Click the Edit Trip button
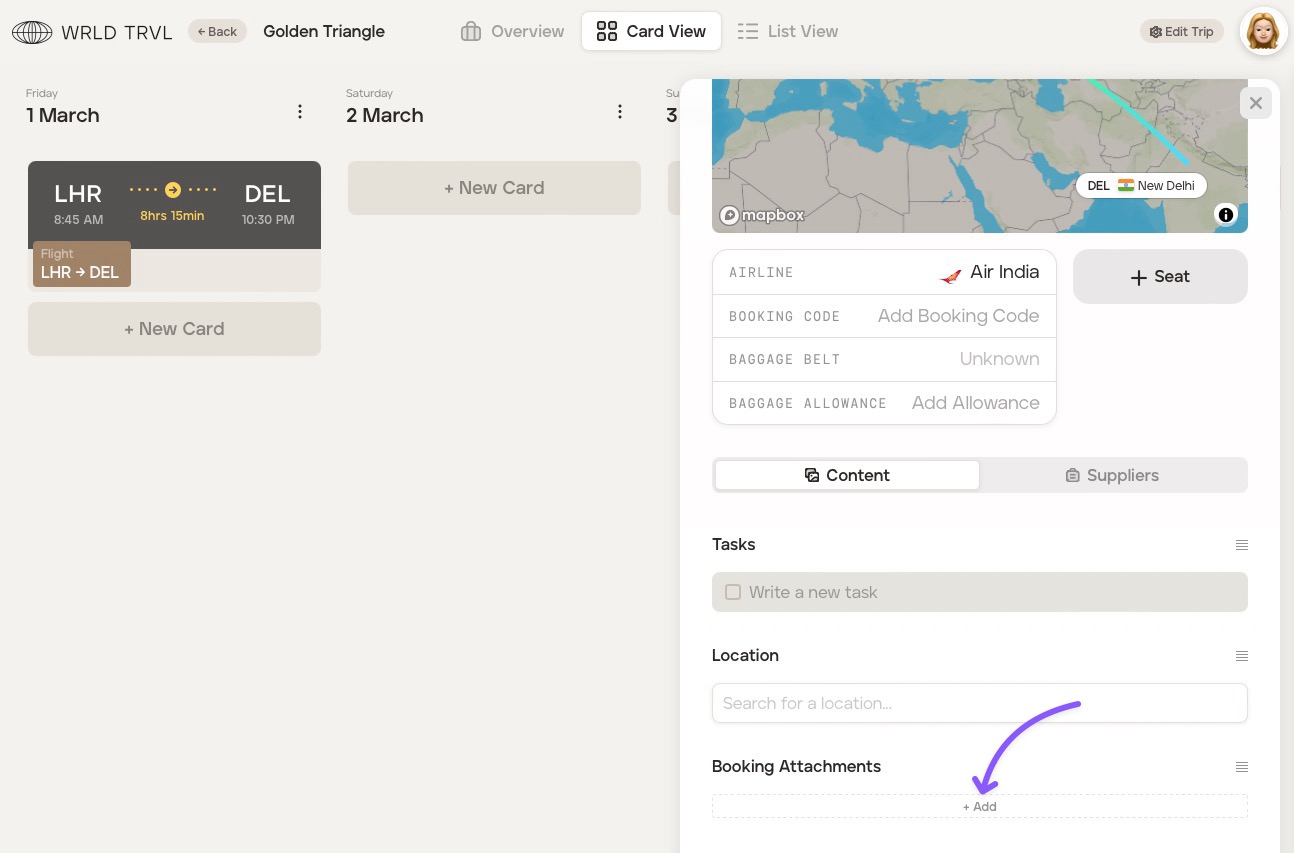1294x853 pixels. click(x=1181, y=32)
